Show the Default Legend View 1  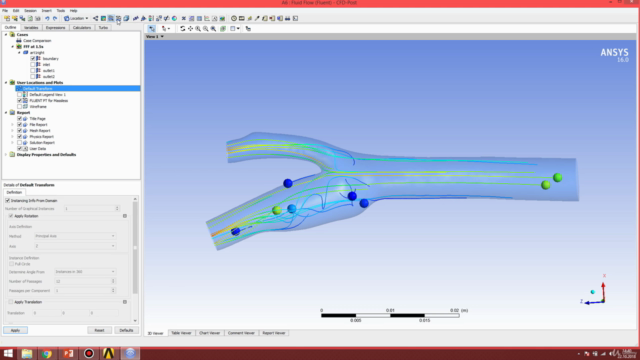[x=19, y=94]
